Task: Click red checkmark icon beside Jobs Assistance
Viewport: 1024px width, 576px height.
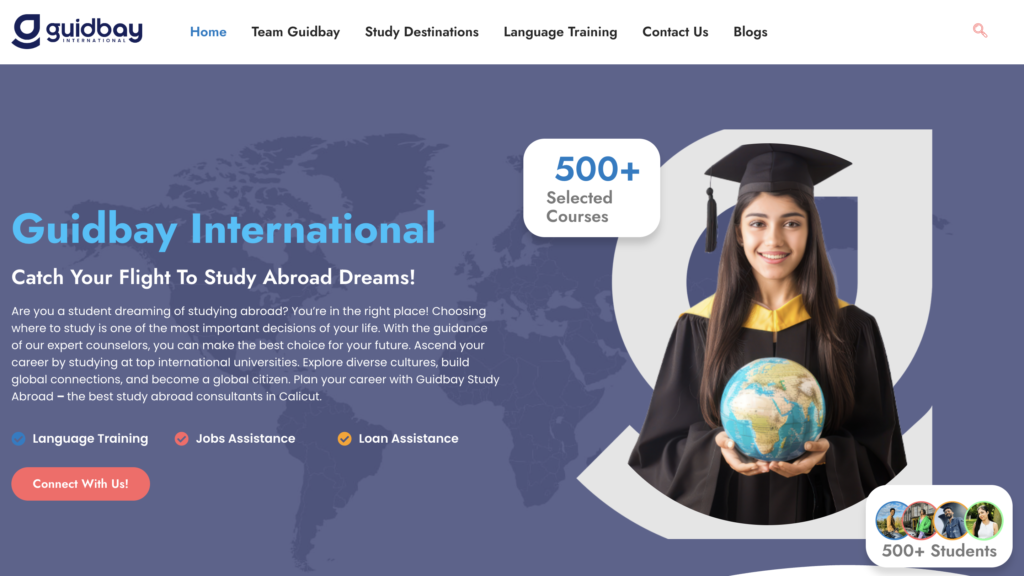Action: click(x=182, y=438)
